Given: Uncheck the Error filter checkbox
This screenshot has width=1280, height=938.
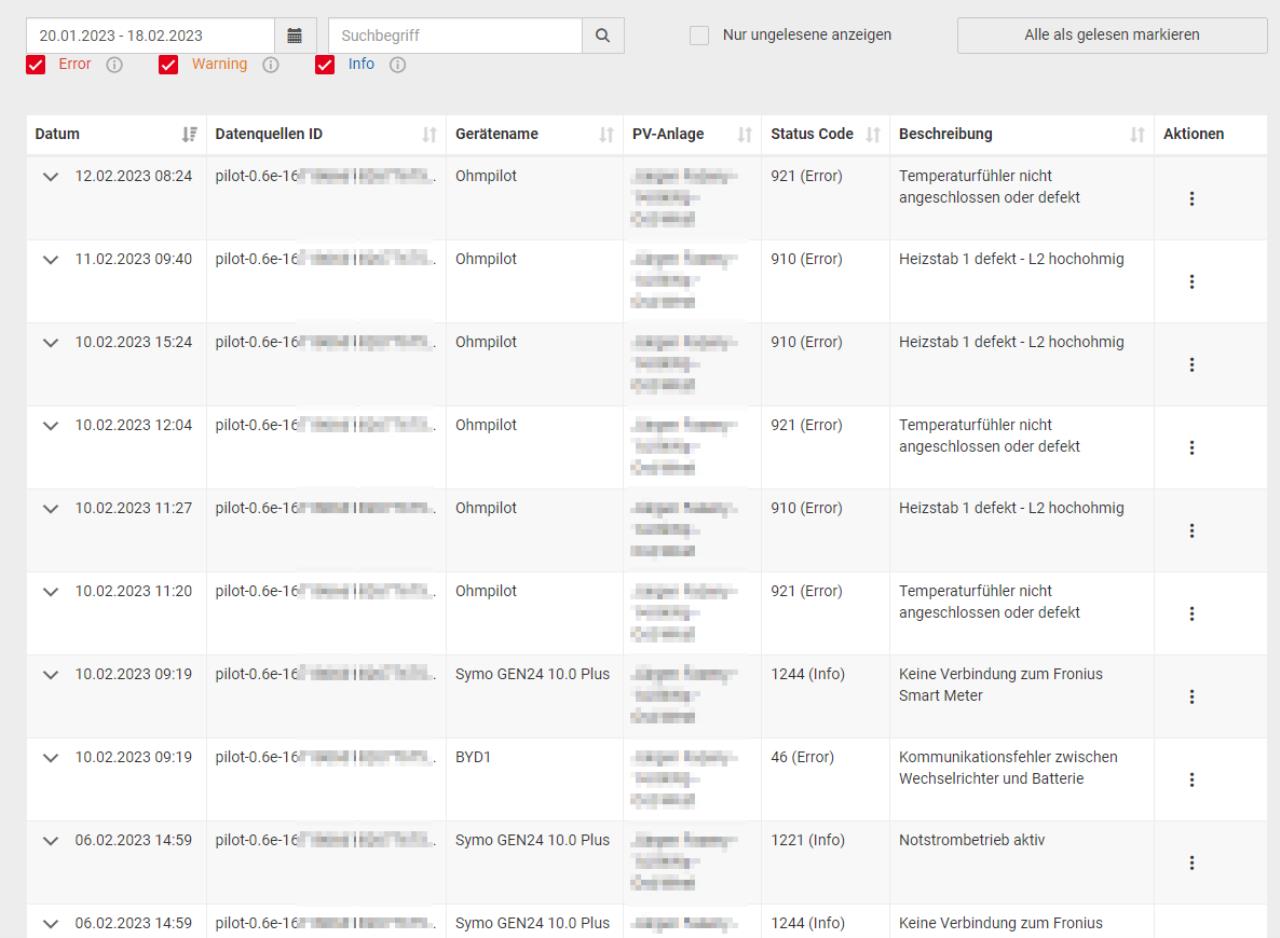Looking at the screenshot, I should [35, 65].
